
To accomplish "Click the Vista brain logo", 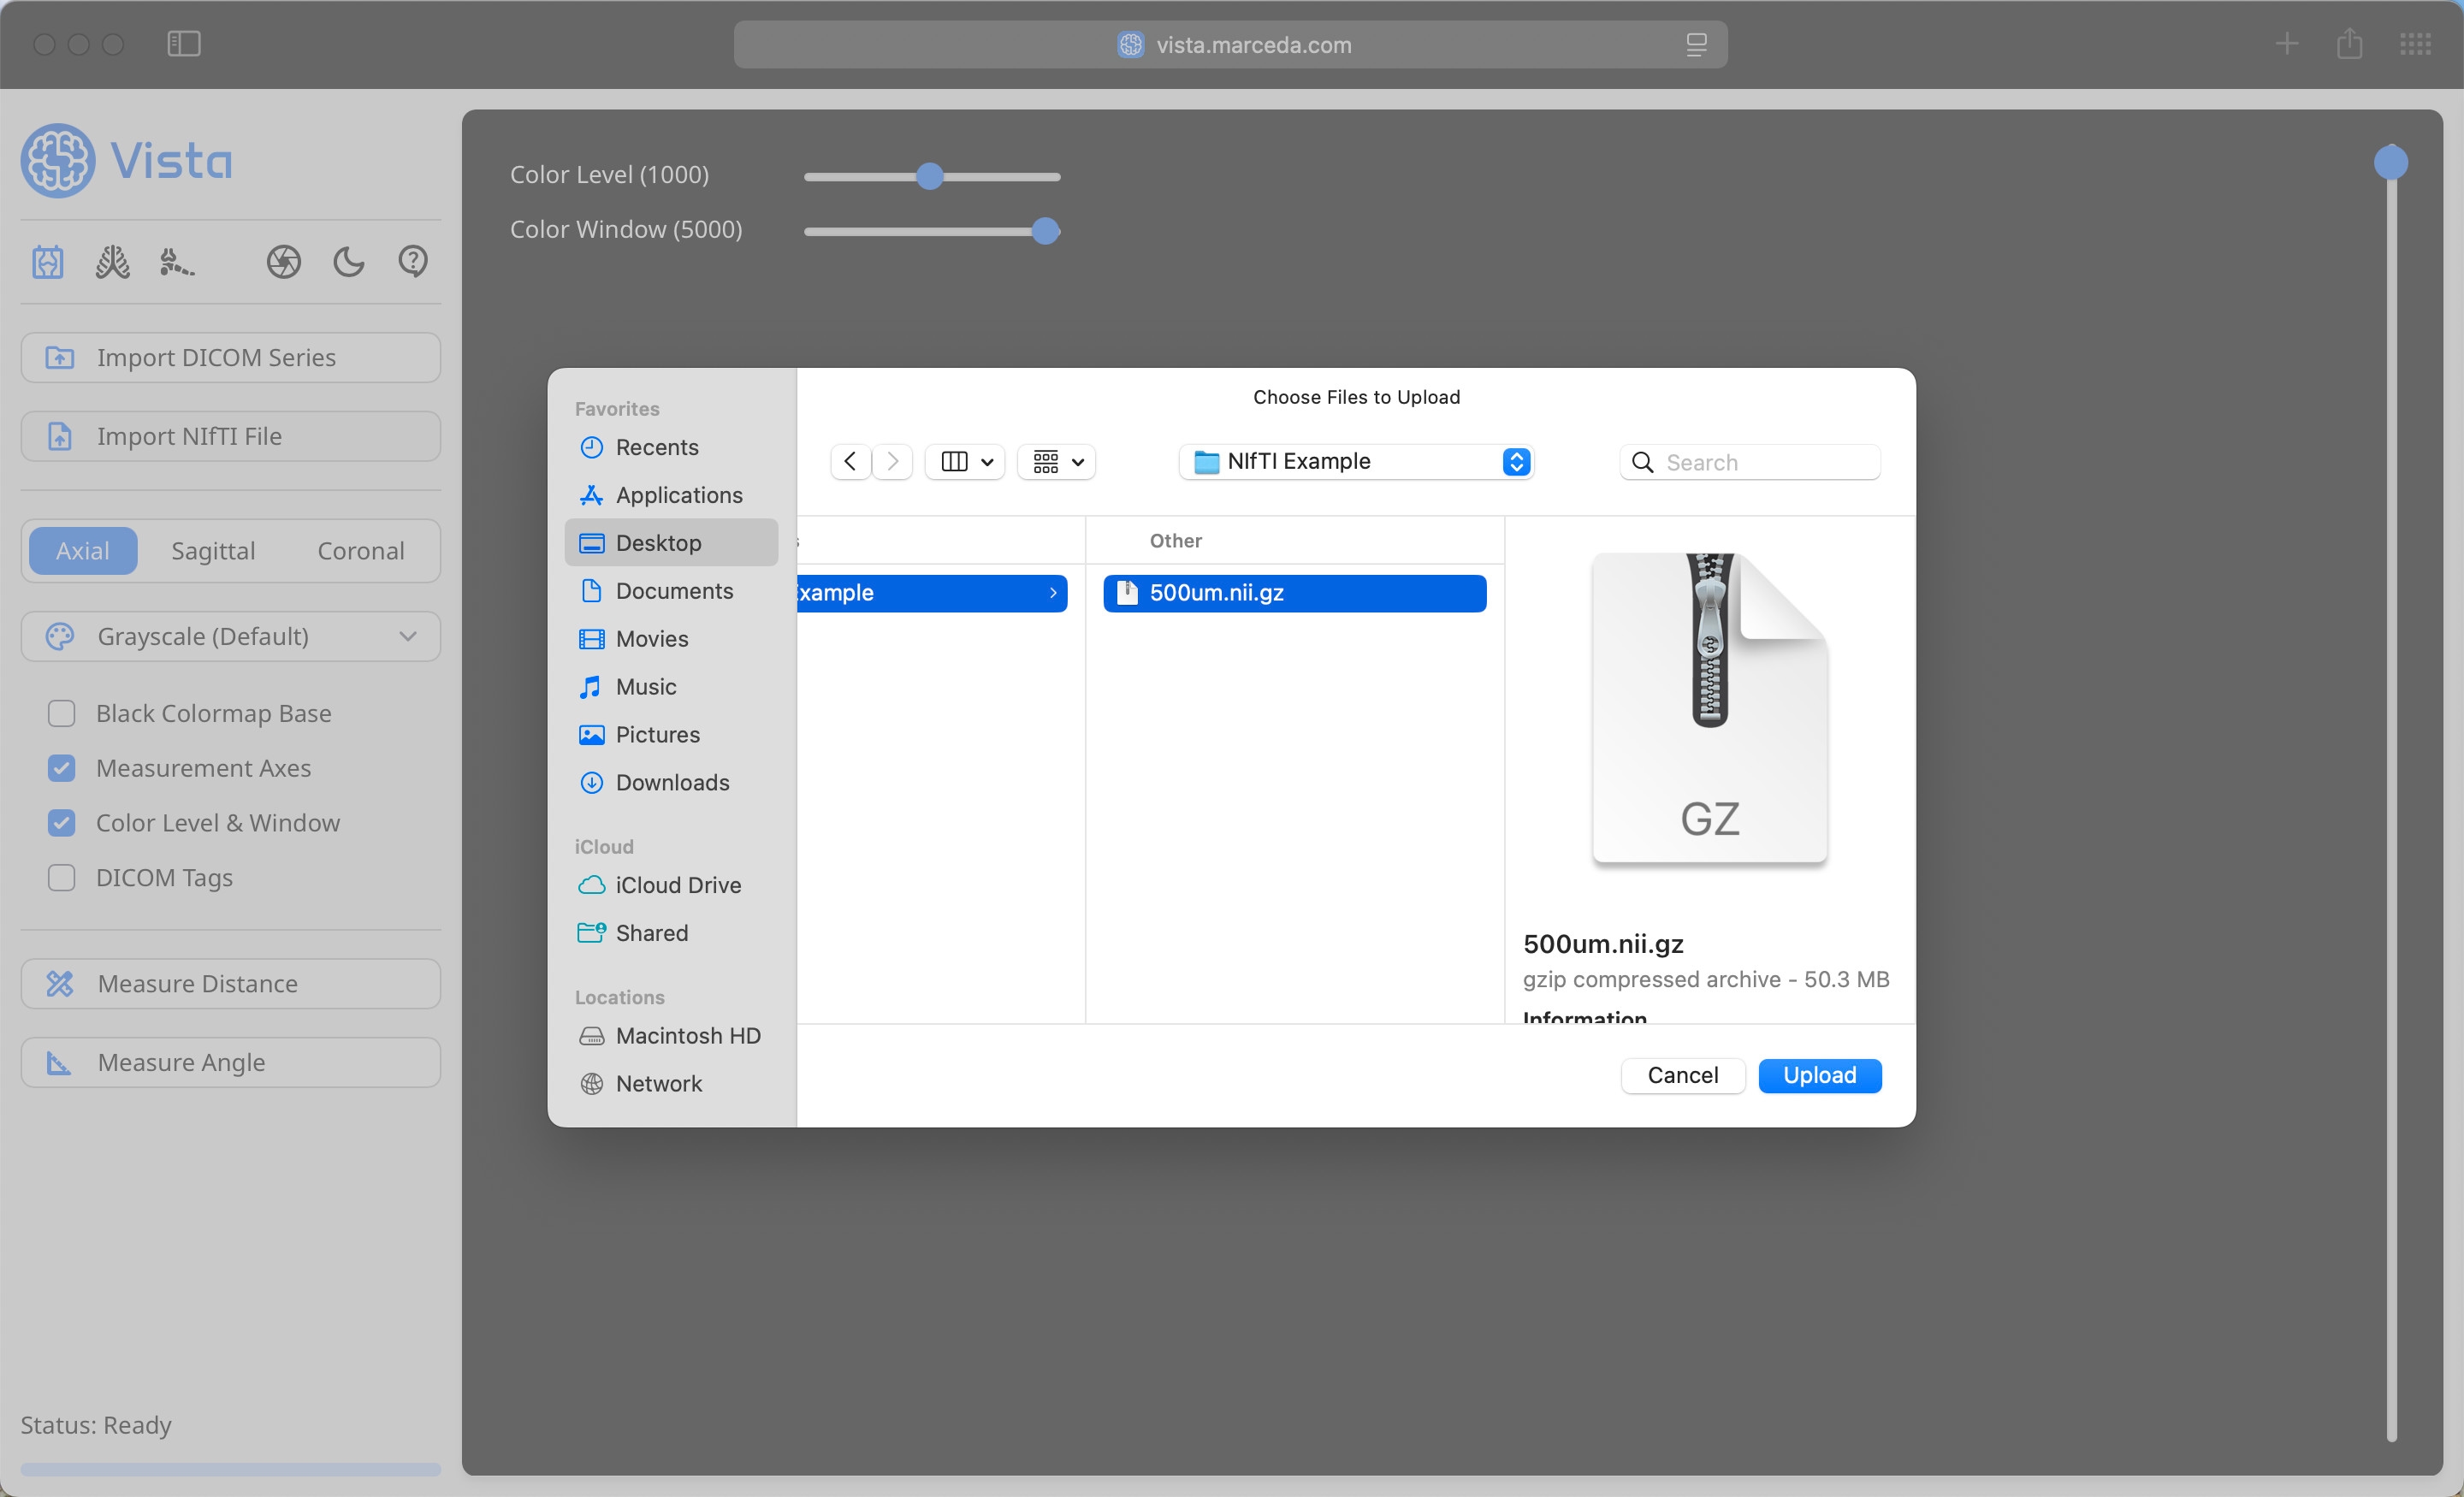I will [59, 160].
